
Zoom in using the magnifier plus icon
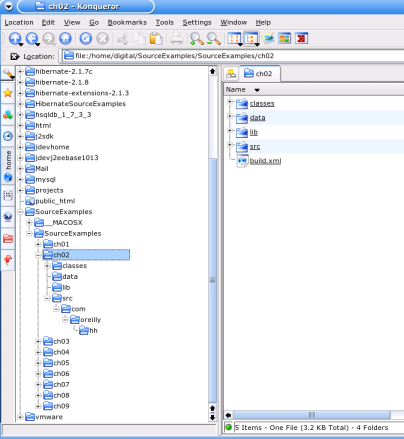pyautogui.click(x=197, y=39)
